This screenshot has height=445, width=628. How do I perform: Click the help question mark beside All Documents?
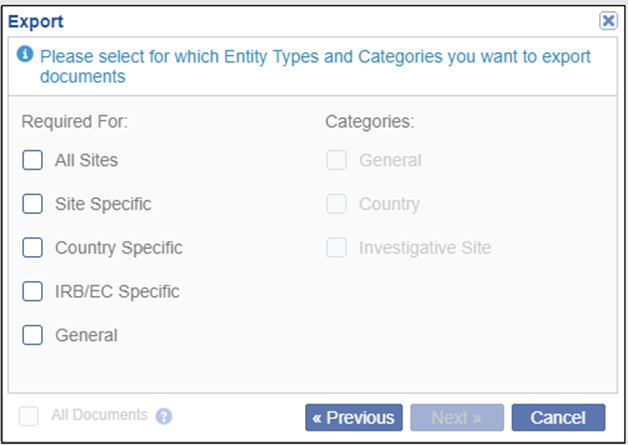point(164,416)
